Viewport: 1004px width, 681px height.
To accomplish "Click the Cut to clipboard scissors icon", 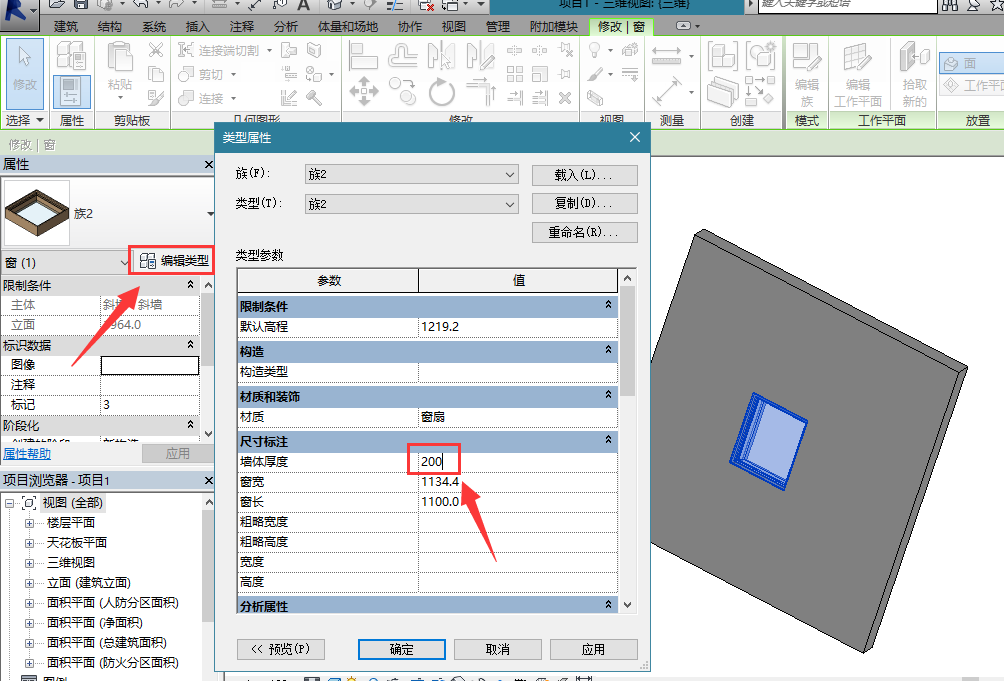I will click(x=156, y=50).
